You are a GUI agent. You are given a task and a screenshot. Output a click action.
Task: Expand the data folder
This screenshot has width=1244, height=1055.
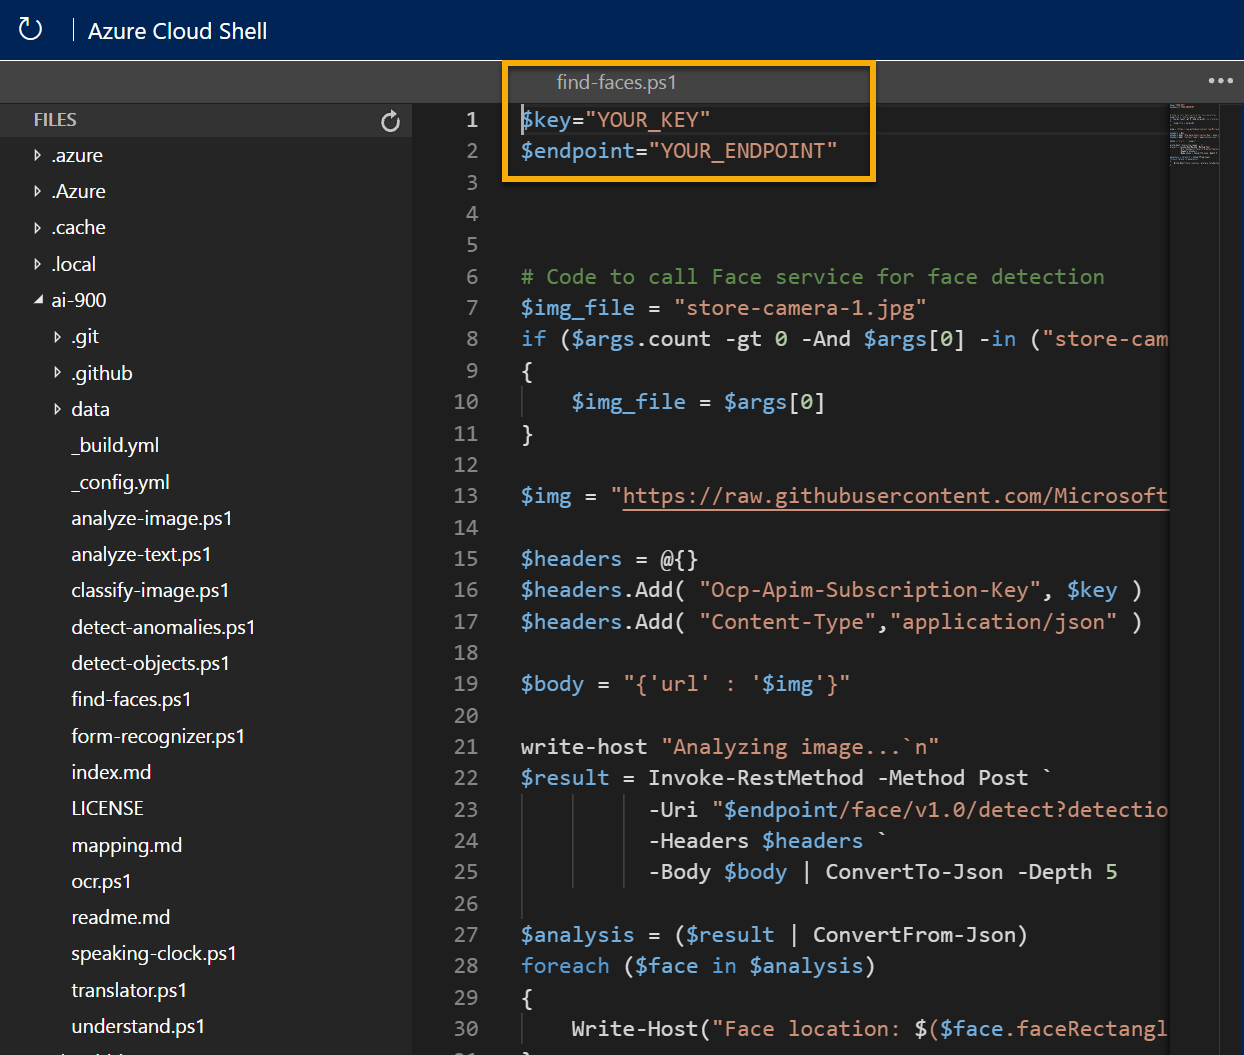tap(57, 409)
